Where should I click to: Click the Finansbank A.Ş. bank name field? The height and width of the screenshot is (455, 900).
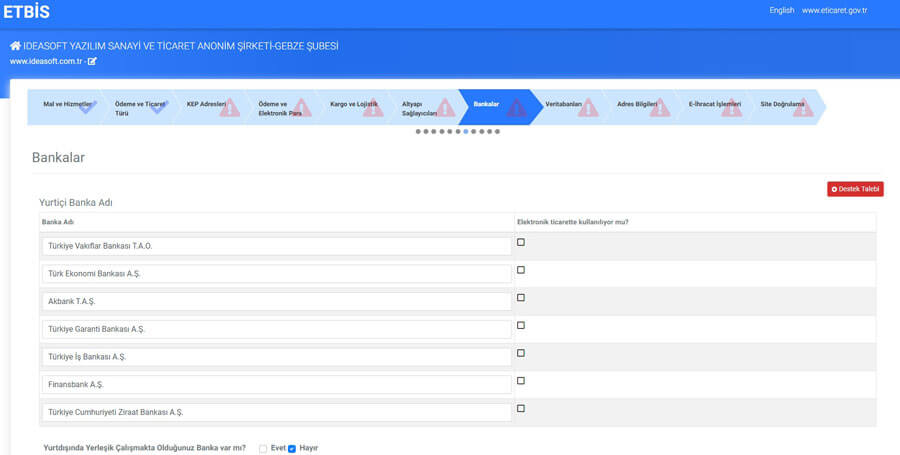[277, 384]
